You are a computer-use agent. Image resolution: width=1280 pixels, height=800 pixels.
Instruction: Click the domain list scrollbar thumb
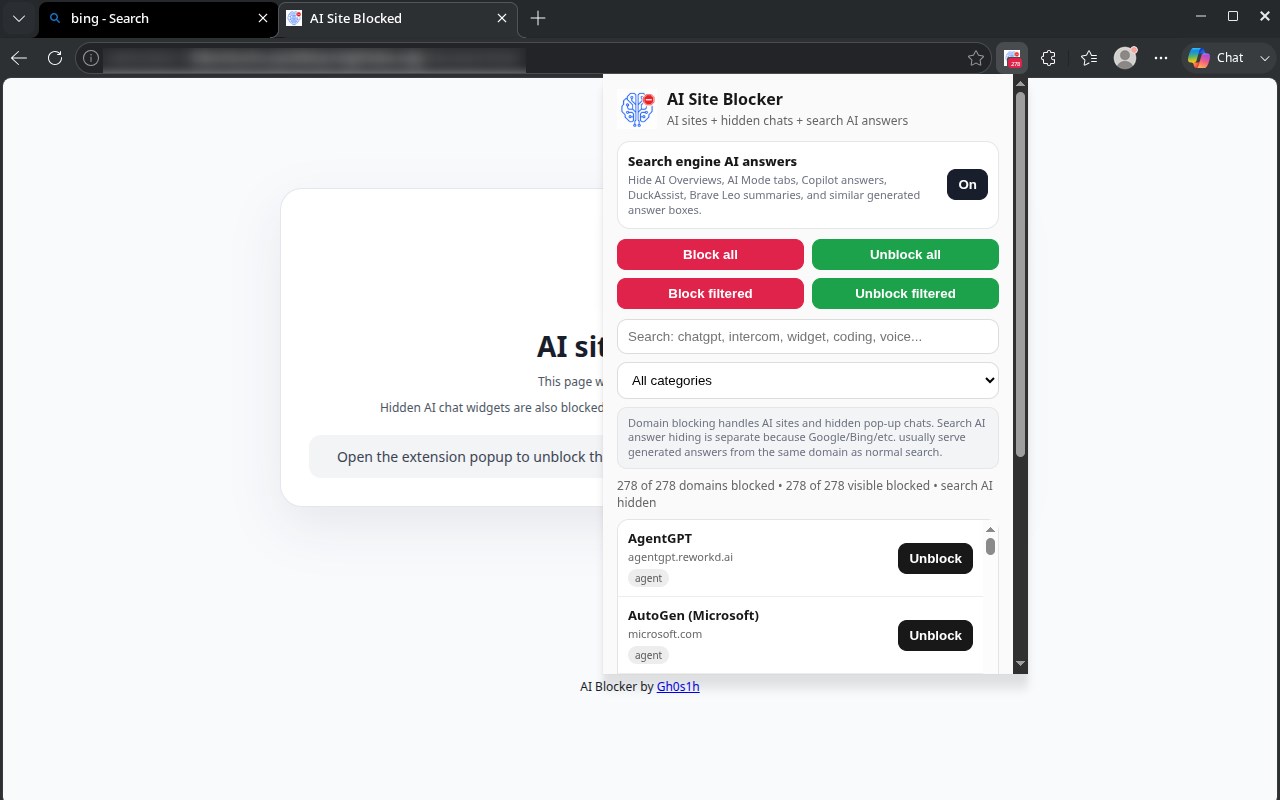[991, 546]
